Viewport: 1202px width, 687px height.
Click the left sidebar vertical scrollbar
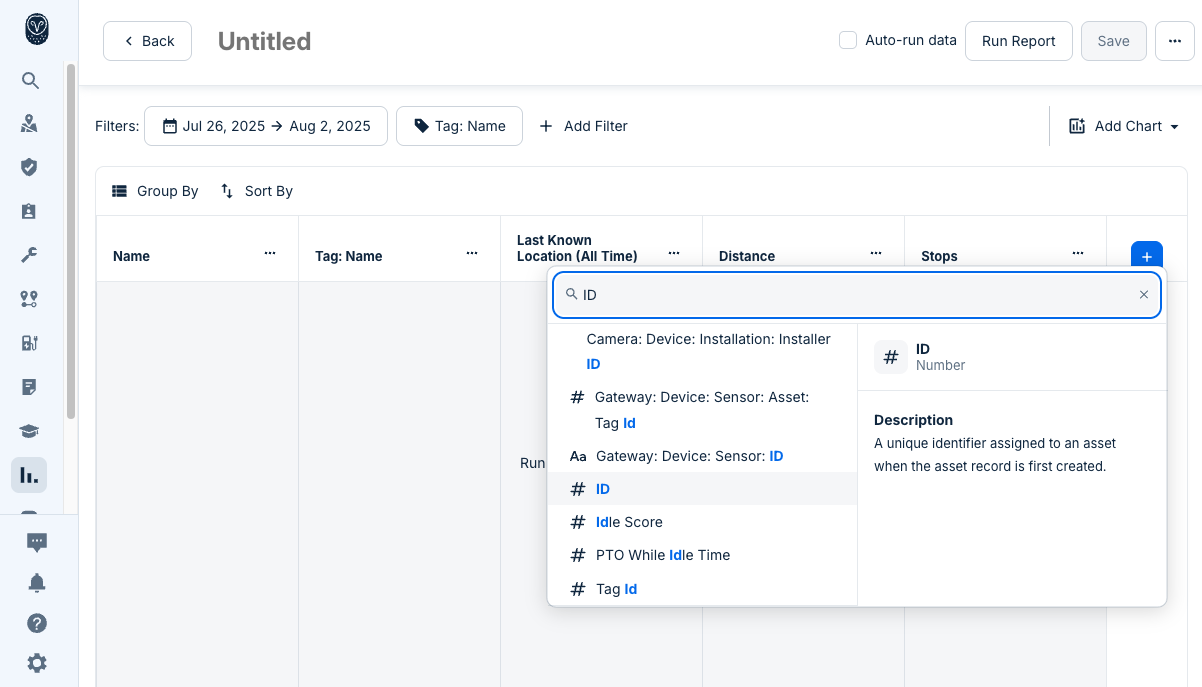click(70, 240)
